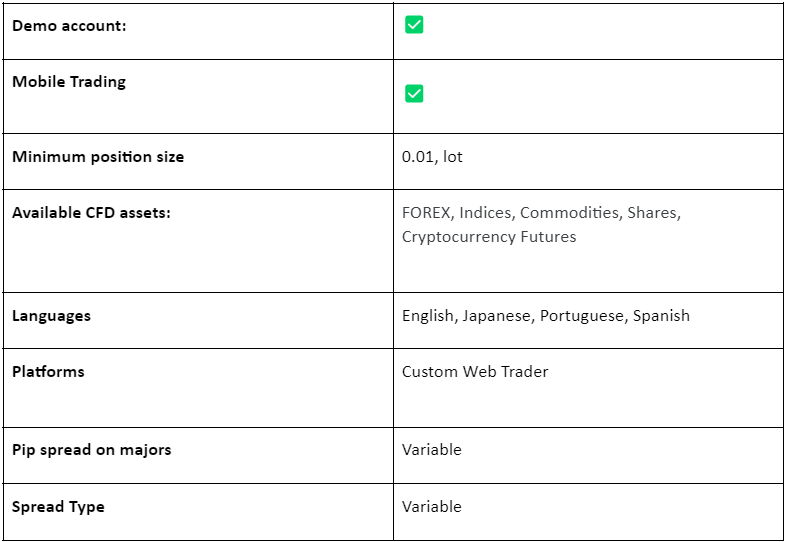Image resolution: width=787 pixels, height=542 pixels.
Task: Click the 'Custom Web Trader' value
Action: tap(475, 372)
